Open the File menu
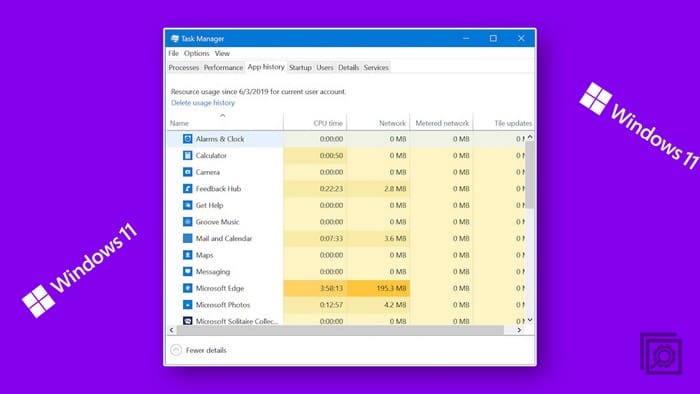 (173, 53)
